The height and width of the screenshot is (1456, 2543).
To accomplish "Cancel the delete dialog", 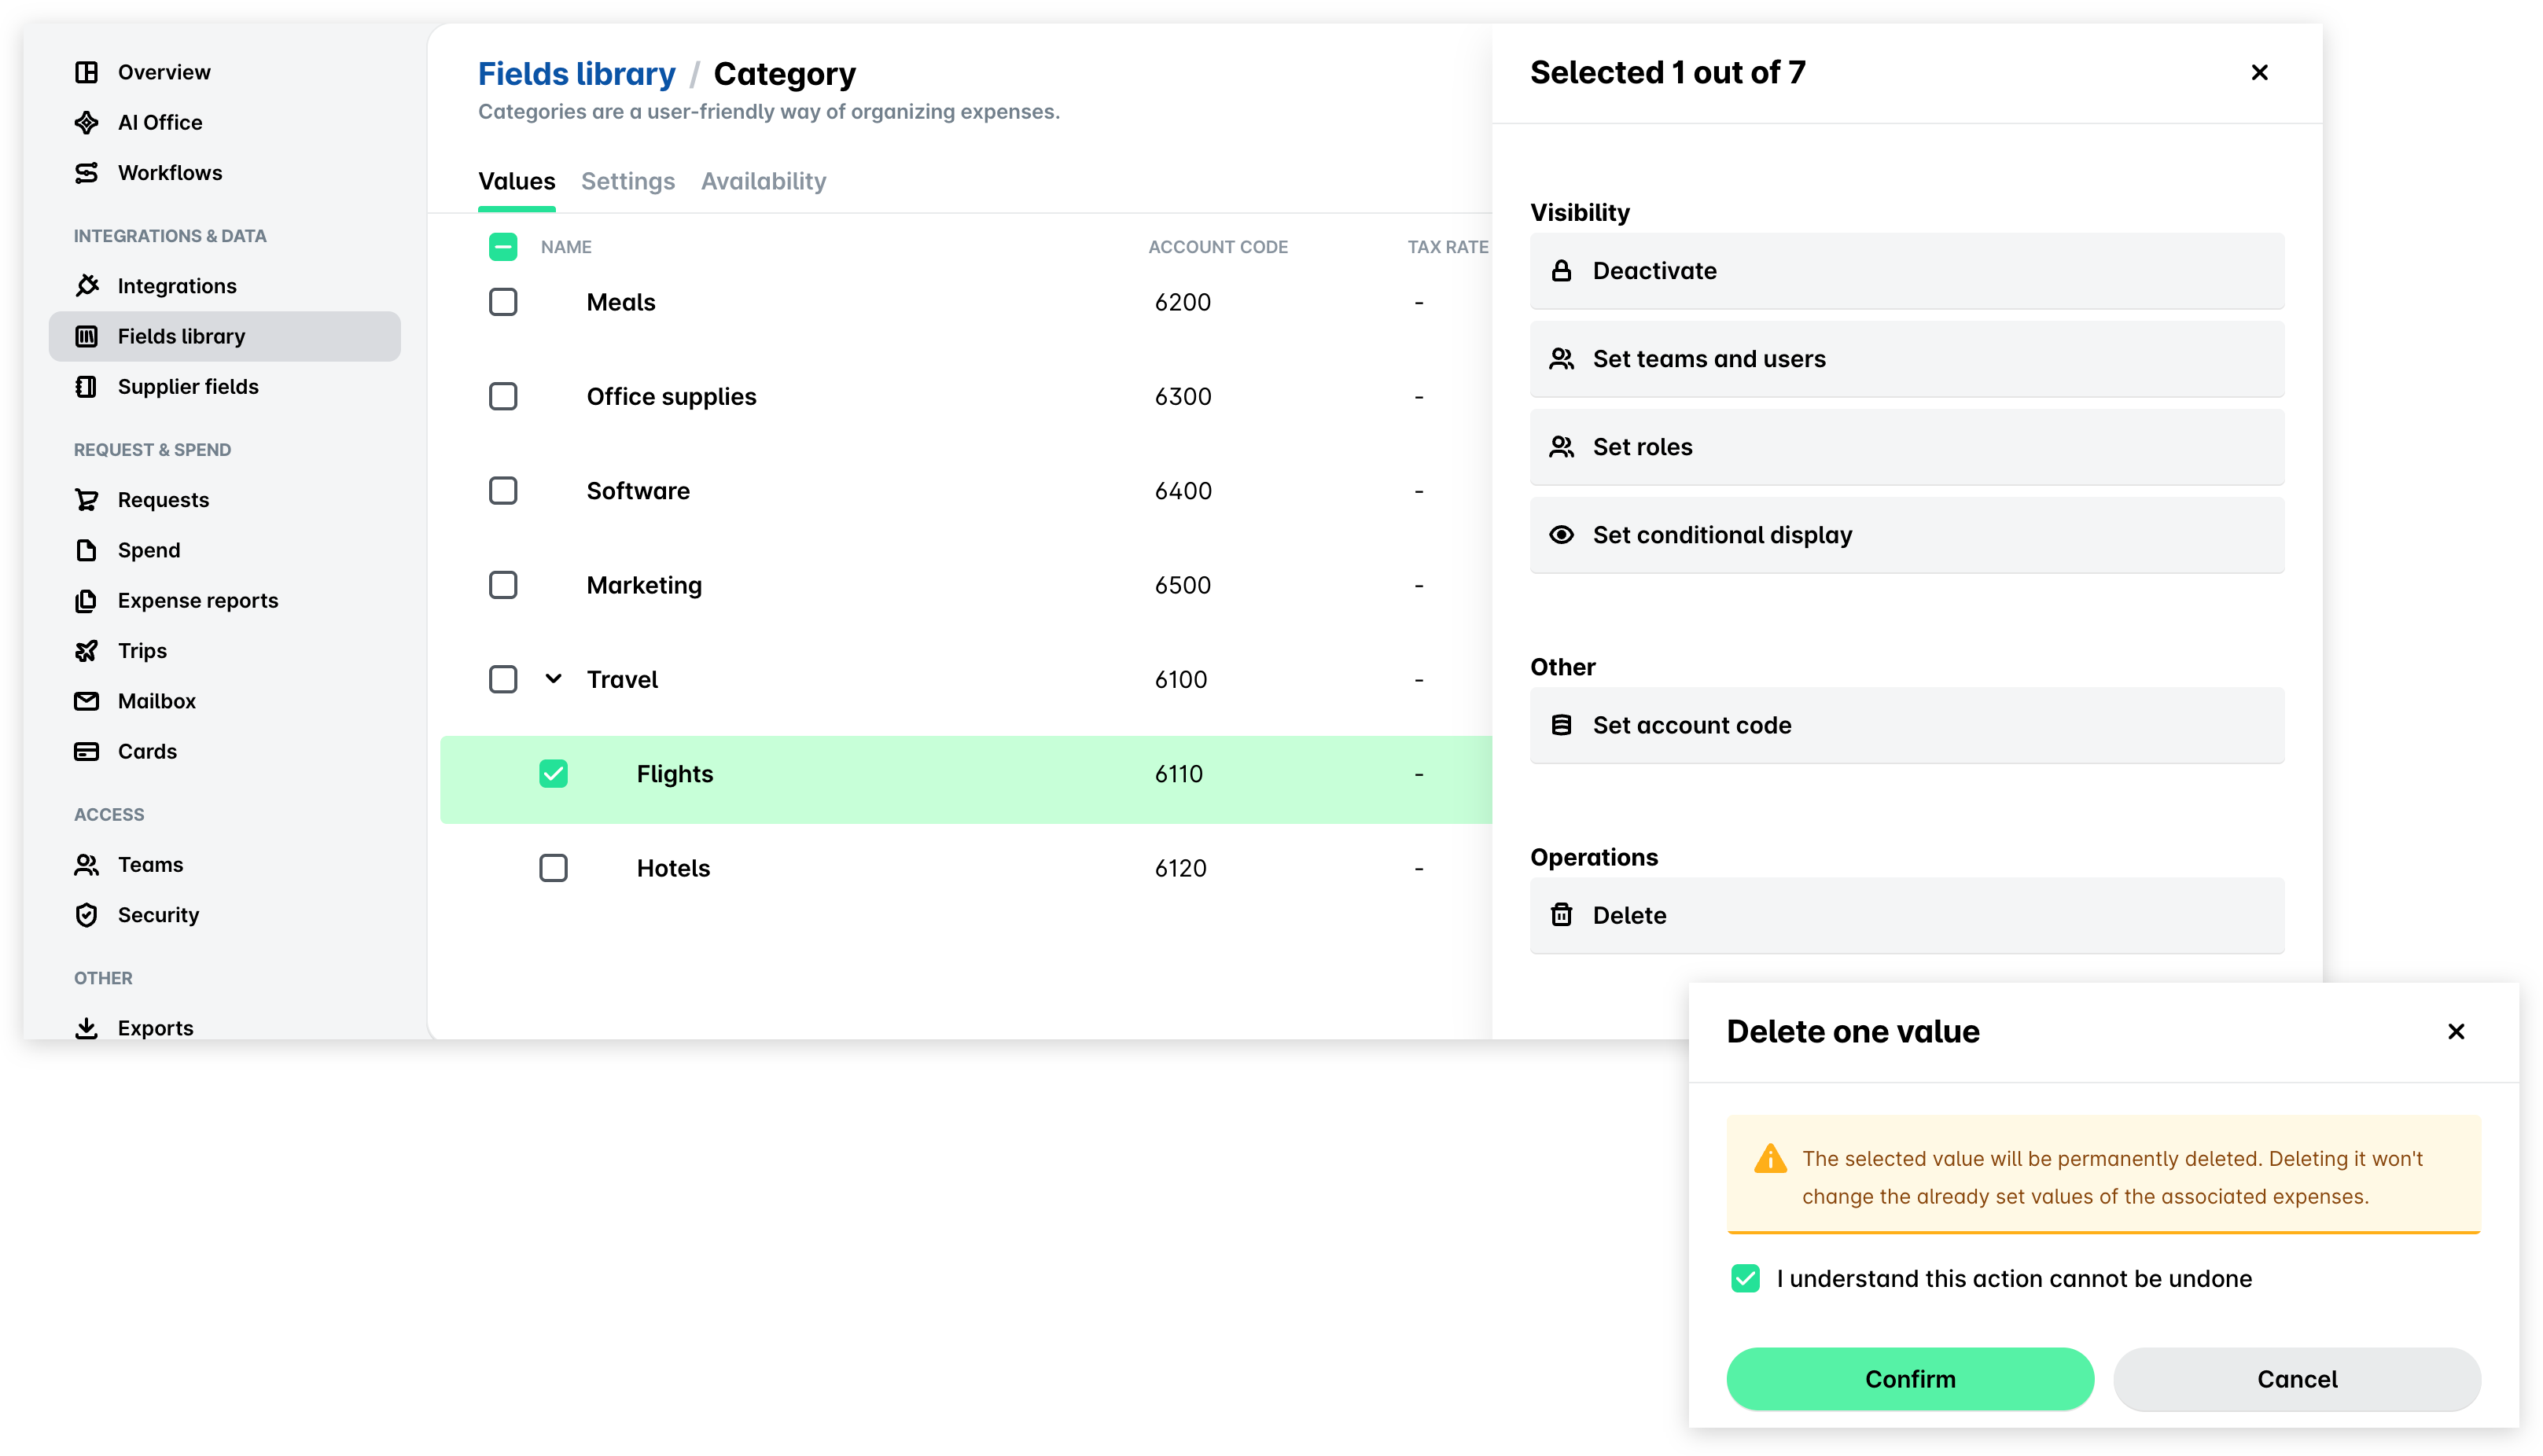I will click(2297, 1379).
